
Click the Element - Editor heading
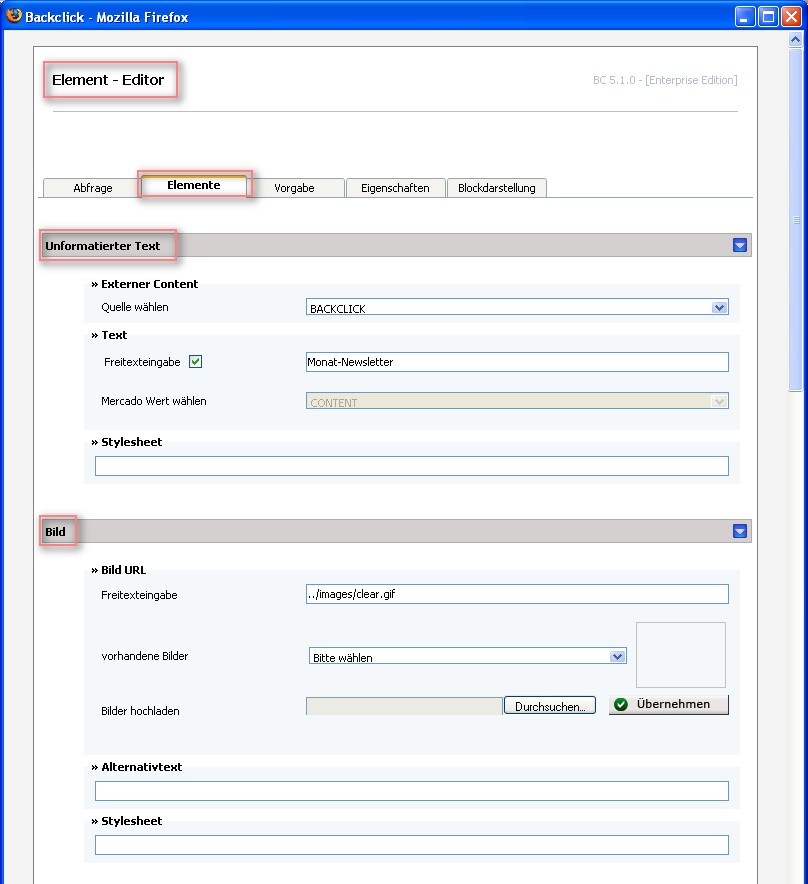tap(108, 80)
